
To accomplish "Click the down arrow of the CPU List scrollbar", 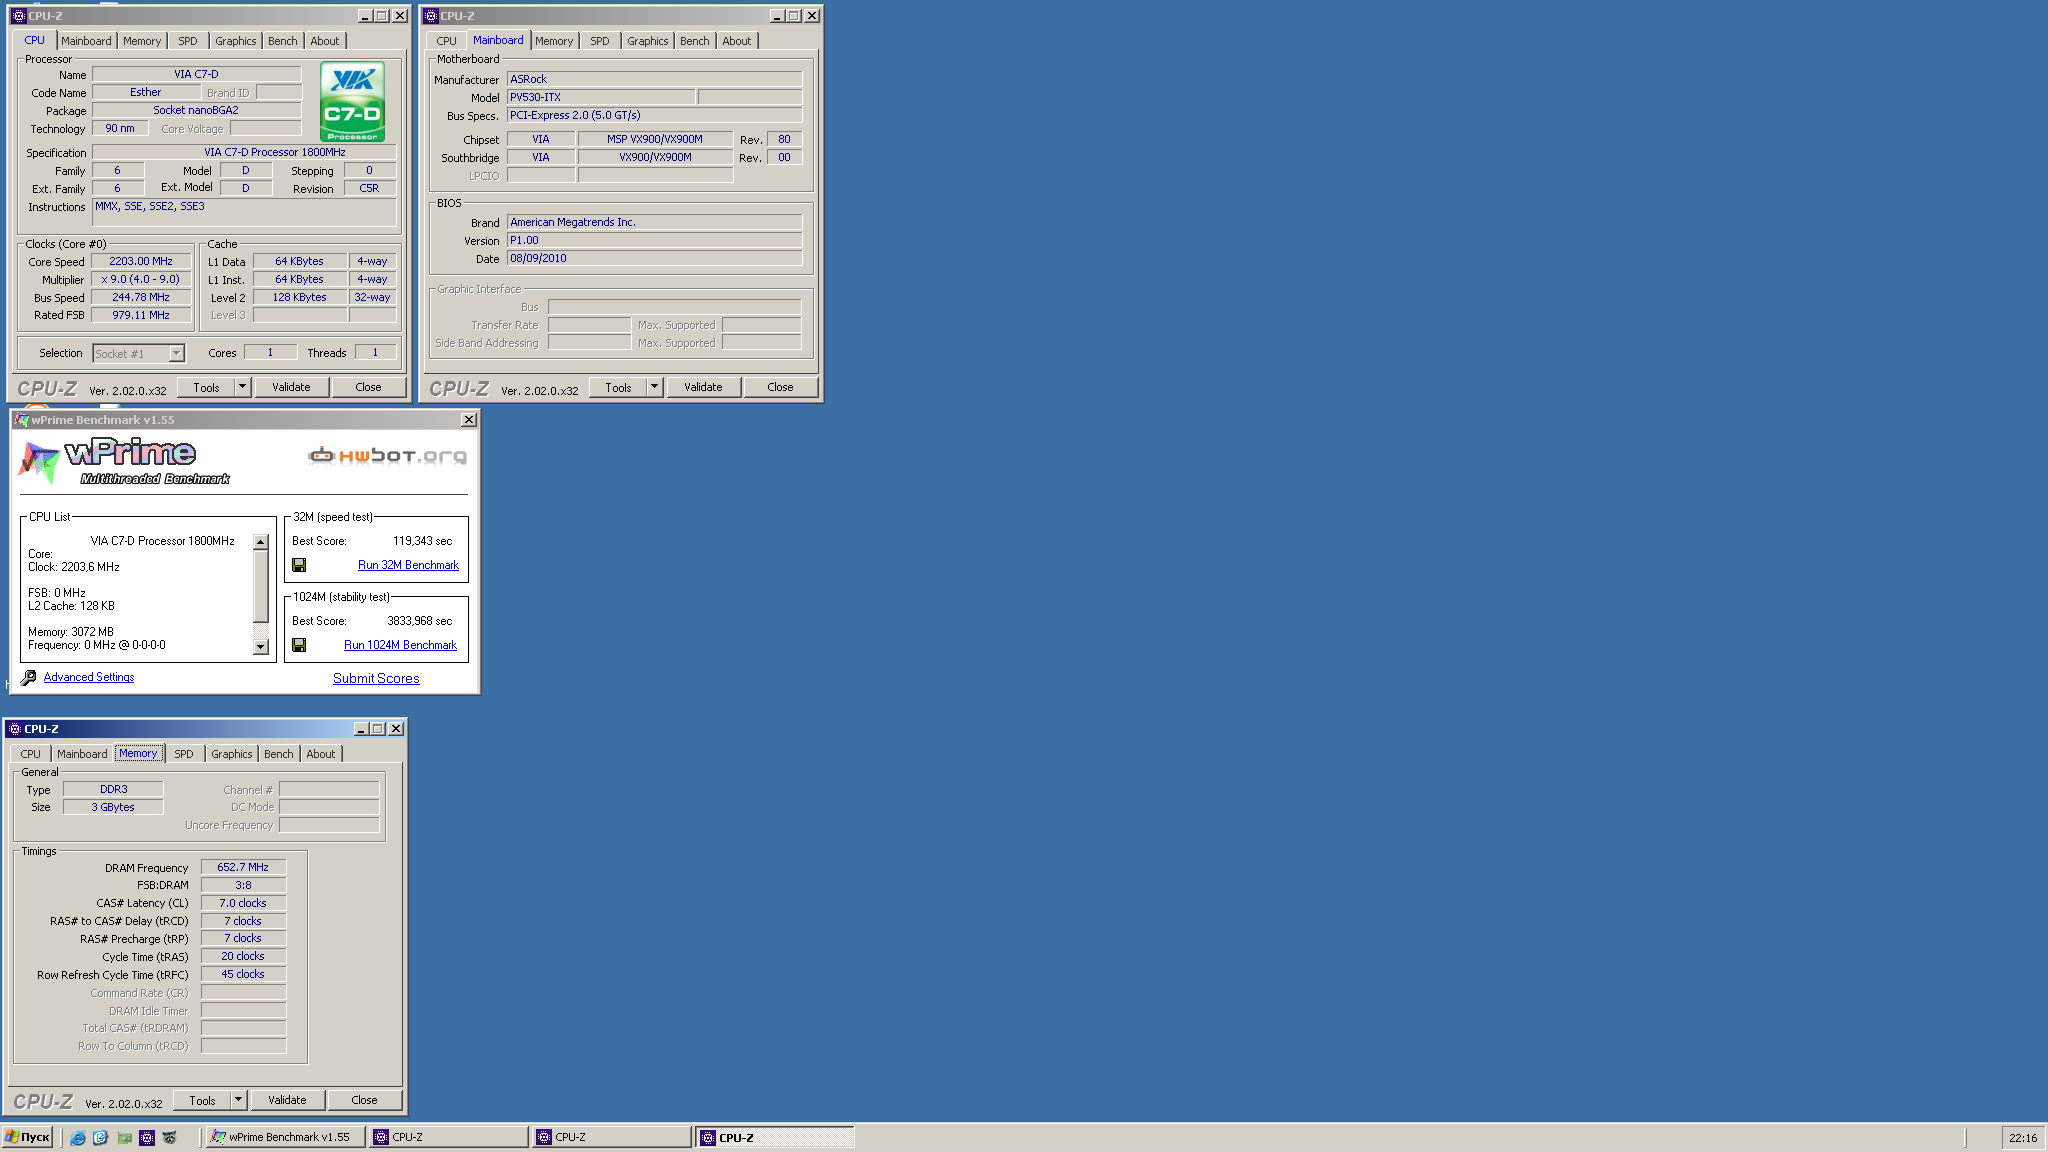I will (x=261, y=647).
